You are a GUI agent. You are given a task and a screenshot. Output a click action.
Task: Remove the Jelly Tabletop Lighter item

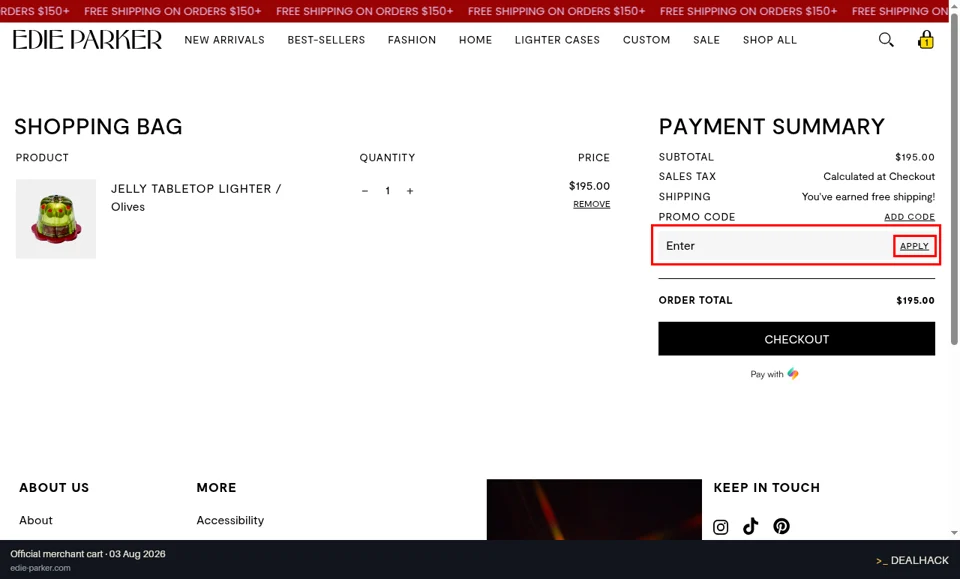click(591, 204)
